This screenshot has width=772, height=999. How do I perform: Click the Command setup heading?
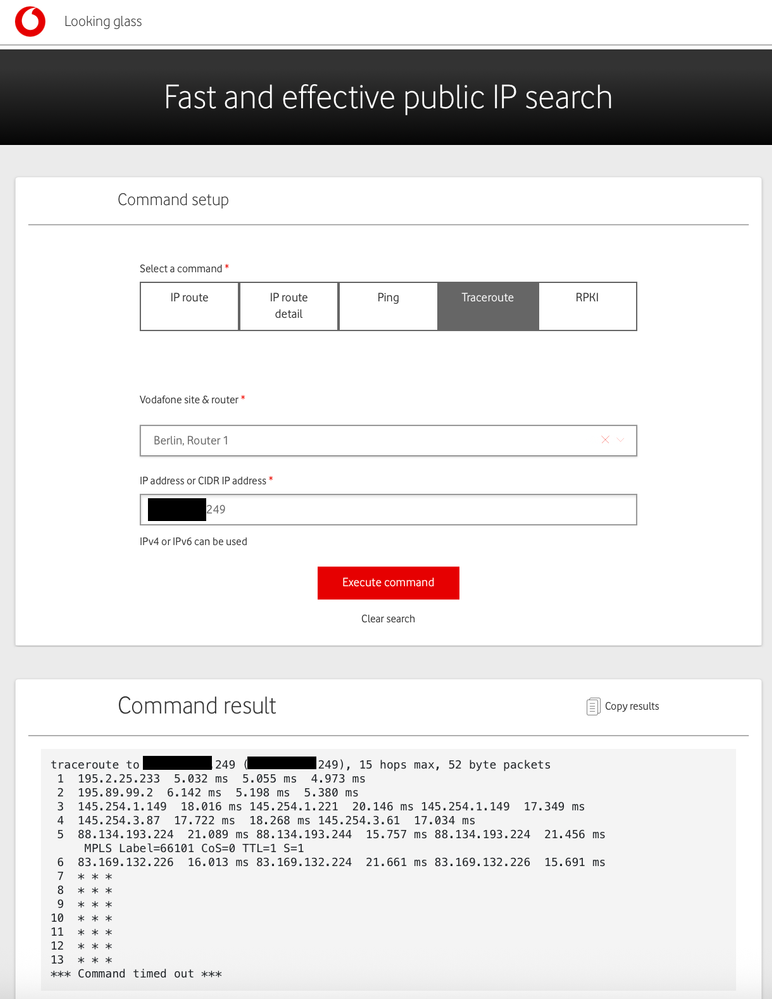tap(173, 199)
